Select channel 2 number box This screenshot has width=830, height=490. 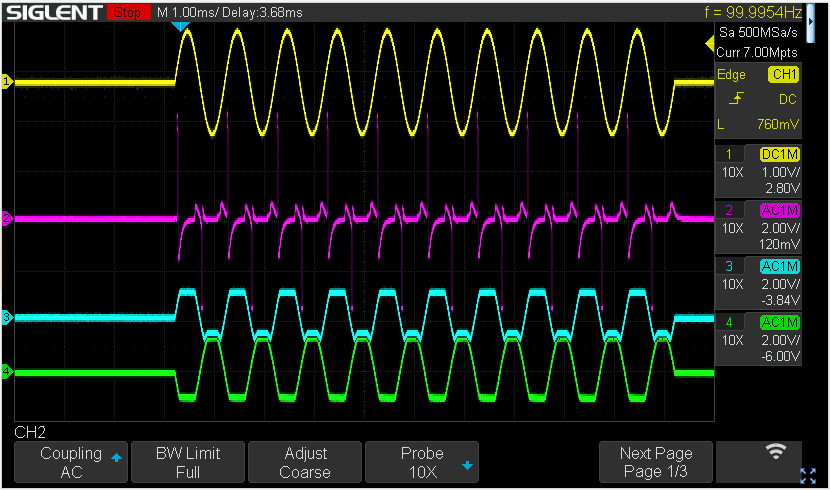point(729,210)
